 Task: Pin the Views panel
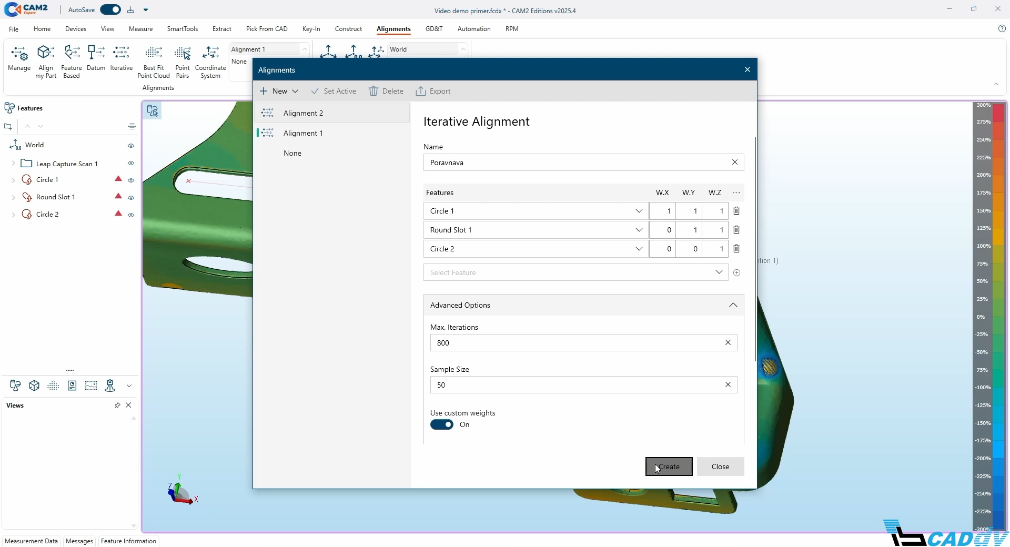[x=117, y=405]
